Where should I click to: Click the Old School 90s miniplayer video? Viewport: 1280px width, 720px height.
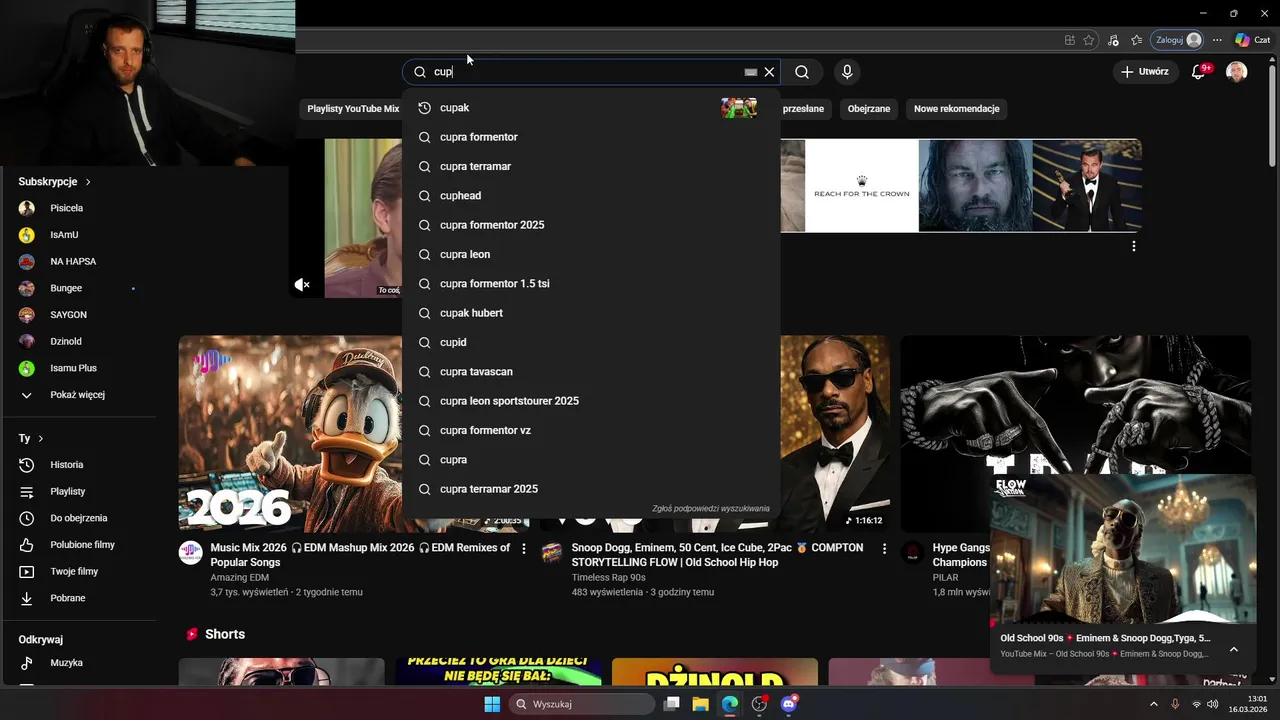1123,549
